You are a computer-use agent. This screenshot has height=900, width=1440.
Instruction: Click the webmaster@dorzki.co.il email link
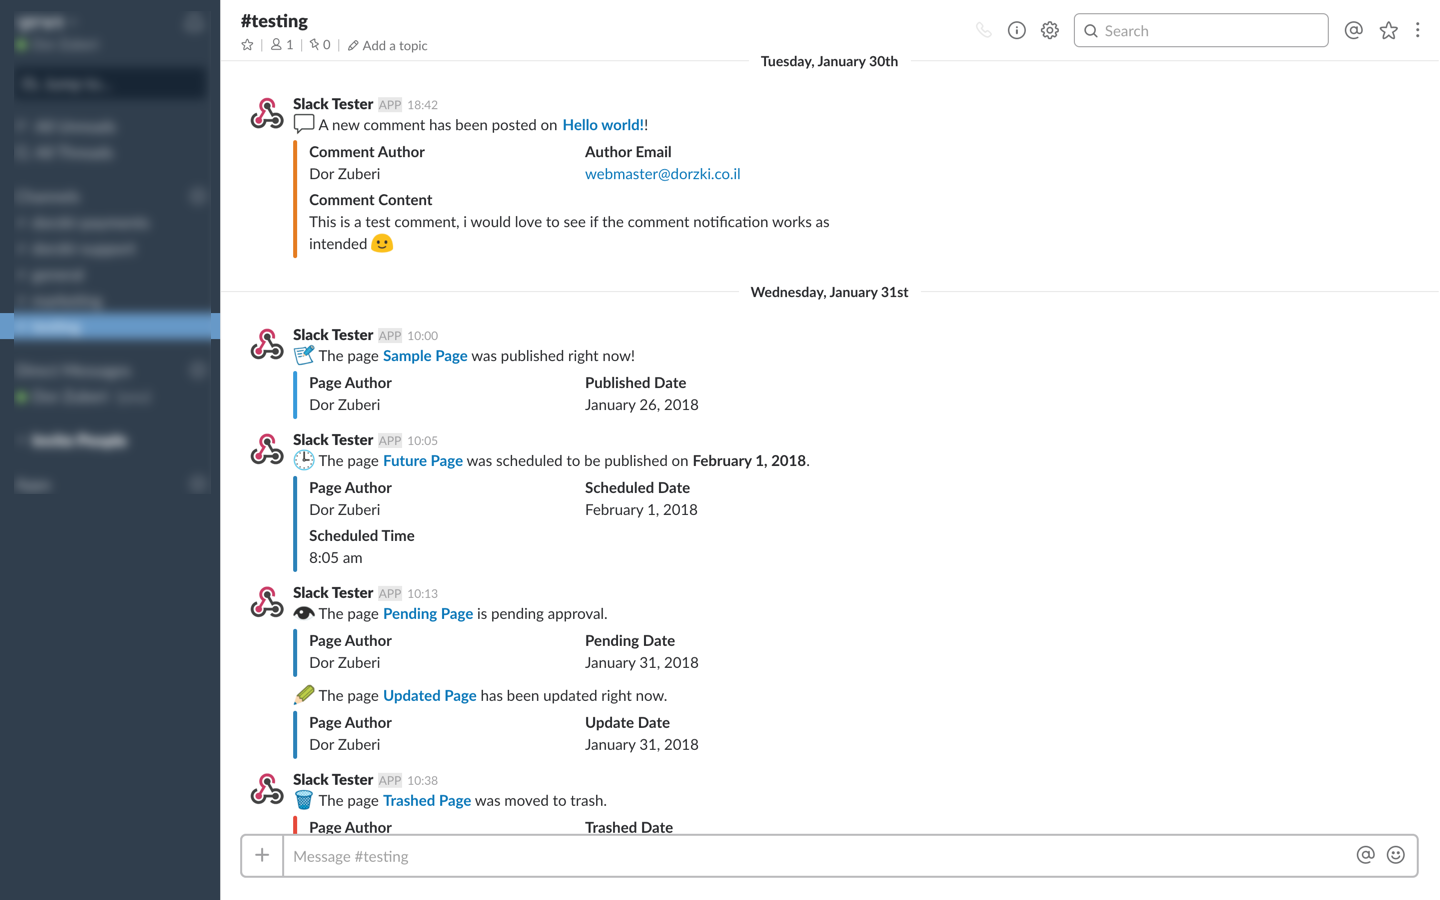click(662, 174)
